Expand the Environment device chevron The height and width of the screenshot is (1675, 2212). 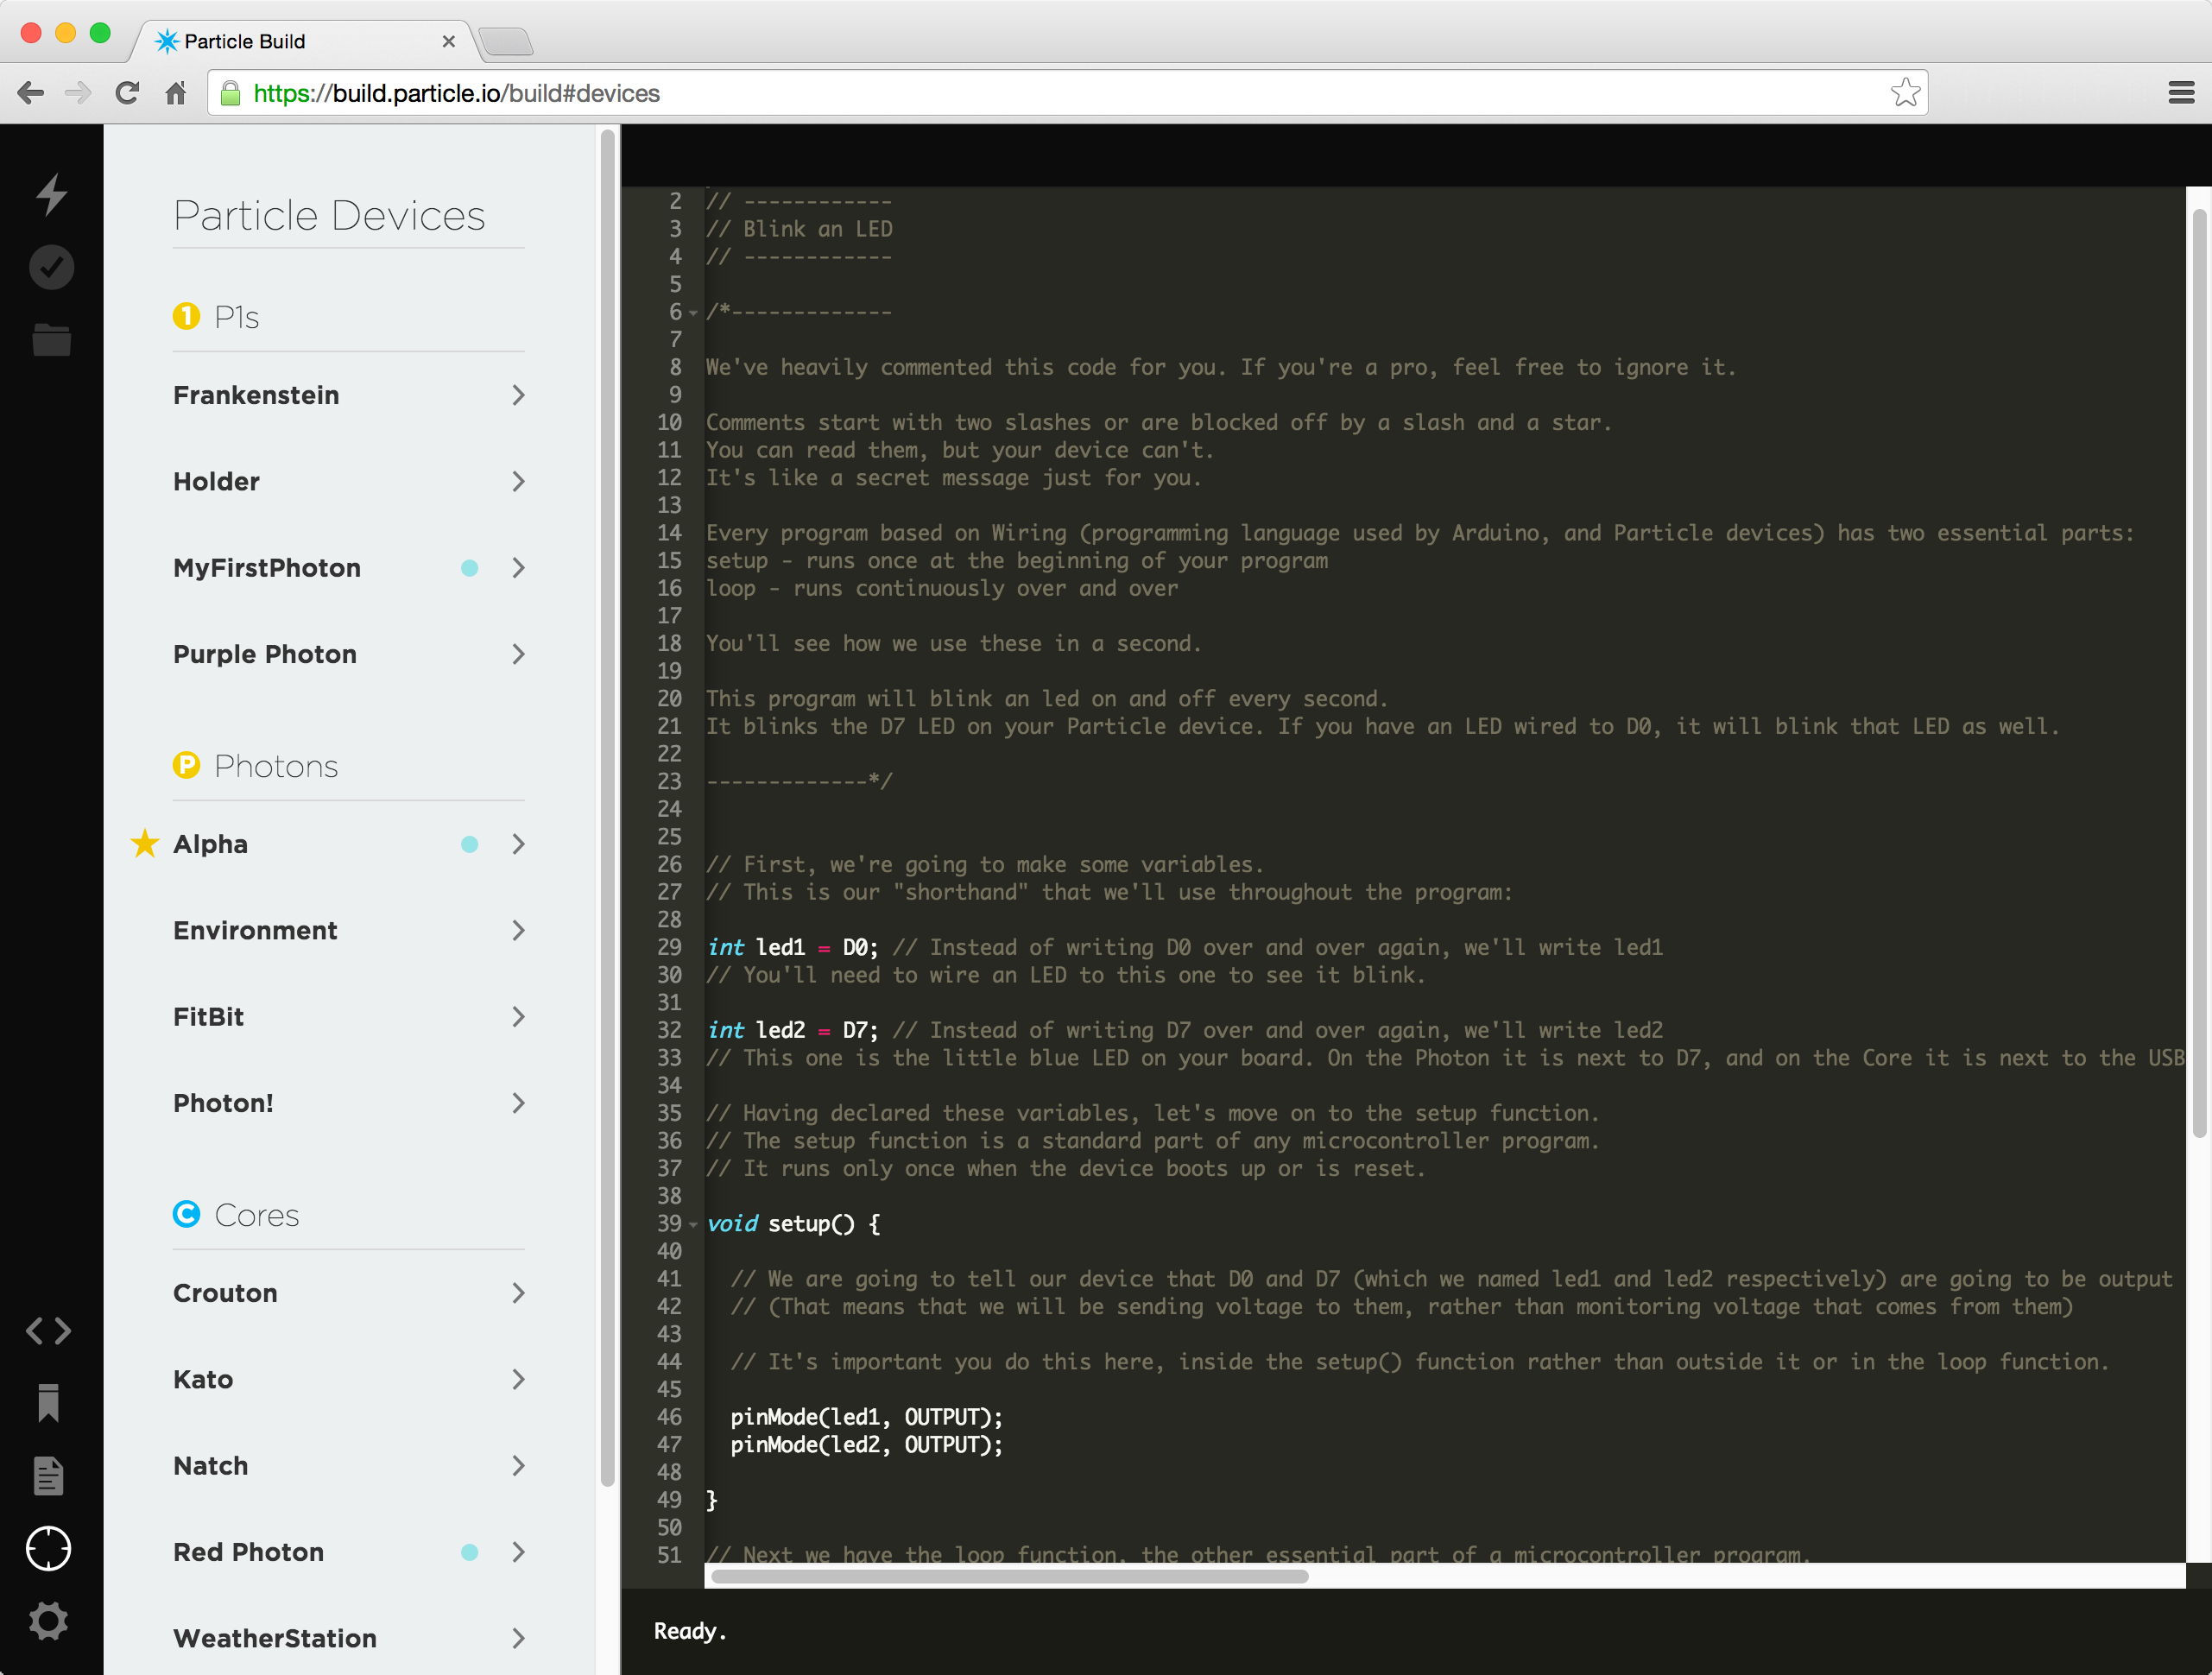(518, 930)
